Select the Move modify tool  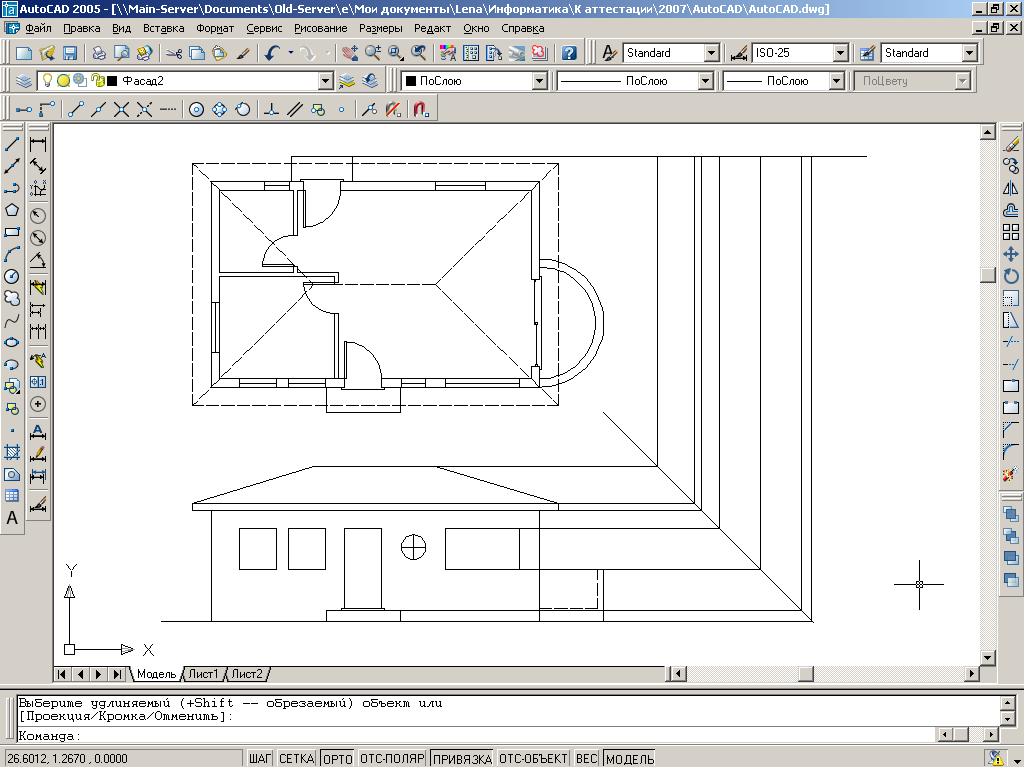(x=1011, y=254)
